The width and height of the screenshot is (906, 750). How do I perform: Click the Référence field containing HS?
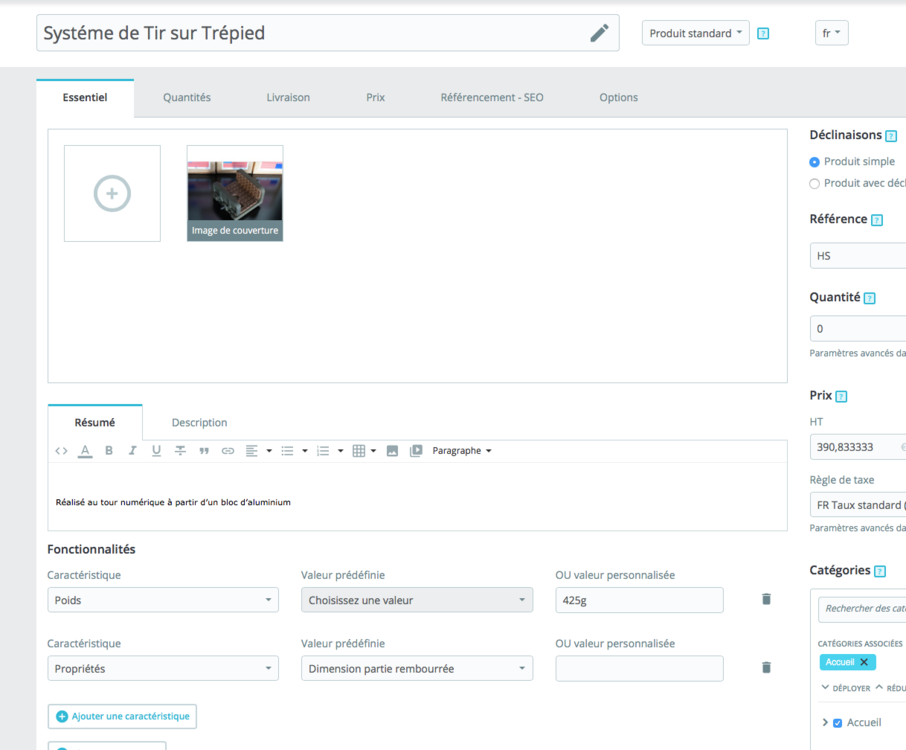coord(858,256)
